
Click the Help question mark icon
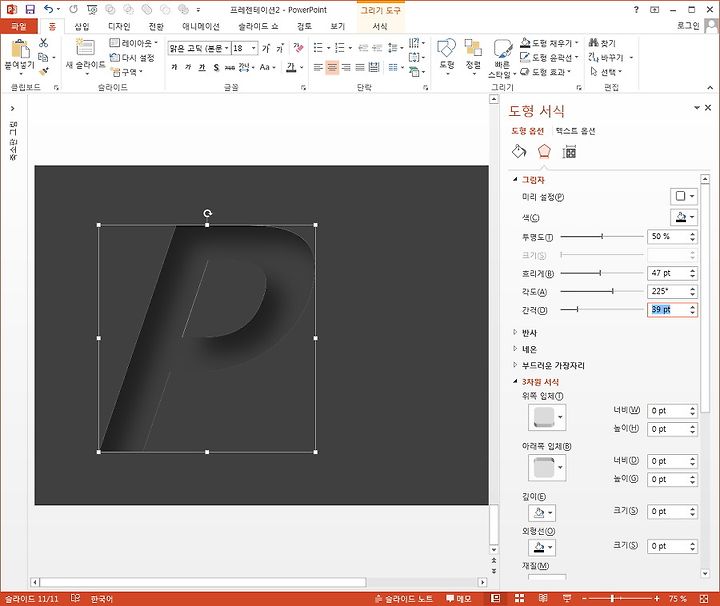coord(636,9)
